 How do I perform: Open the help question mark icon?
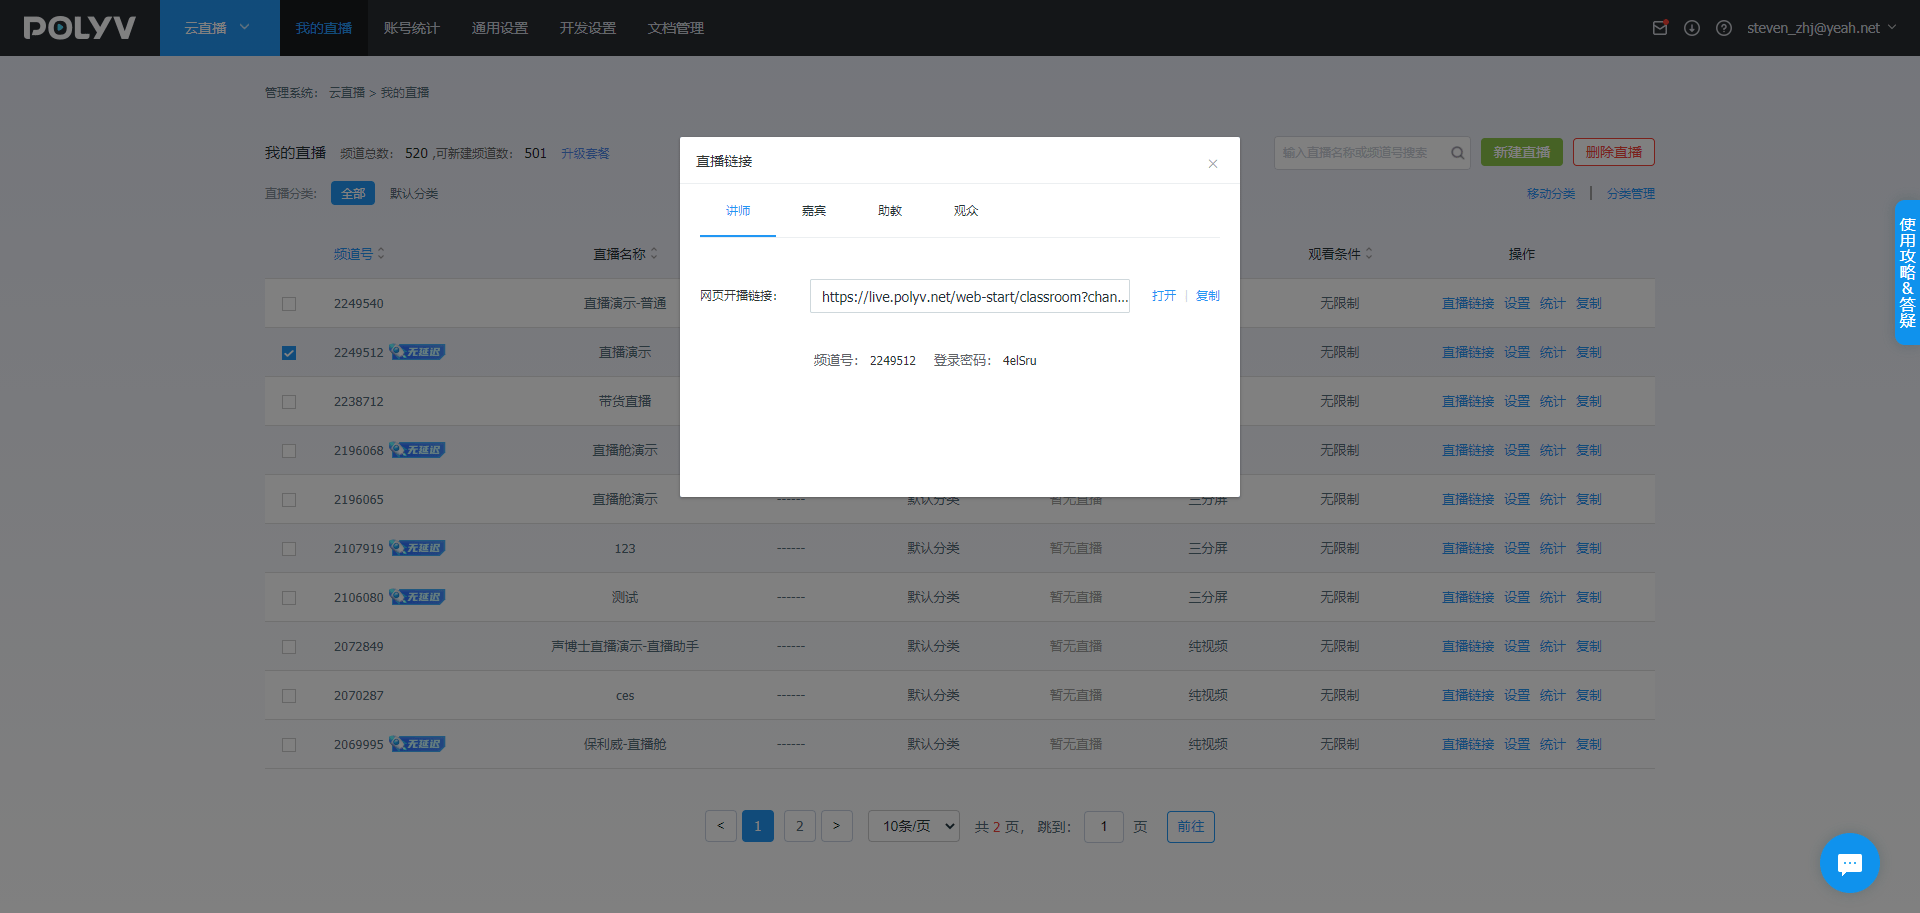(1724, 28)
